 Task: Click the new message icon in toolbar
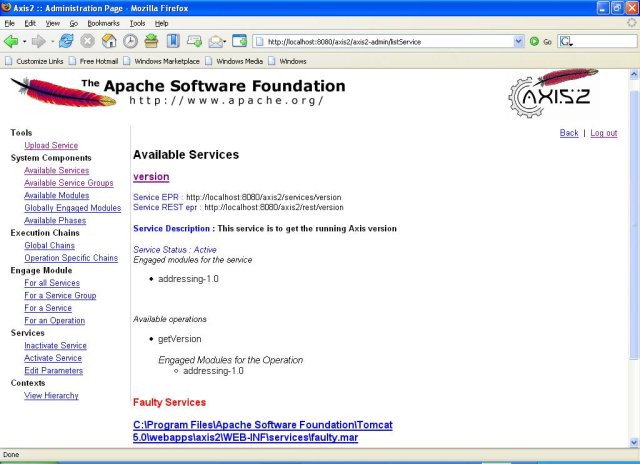(x=194, y=41)
